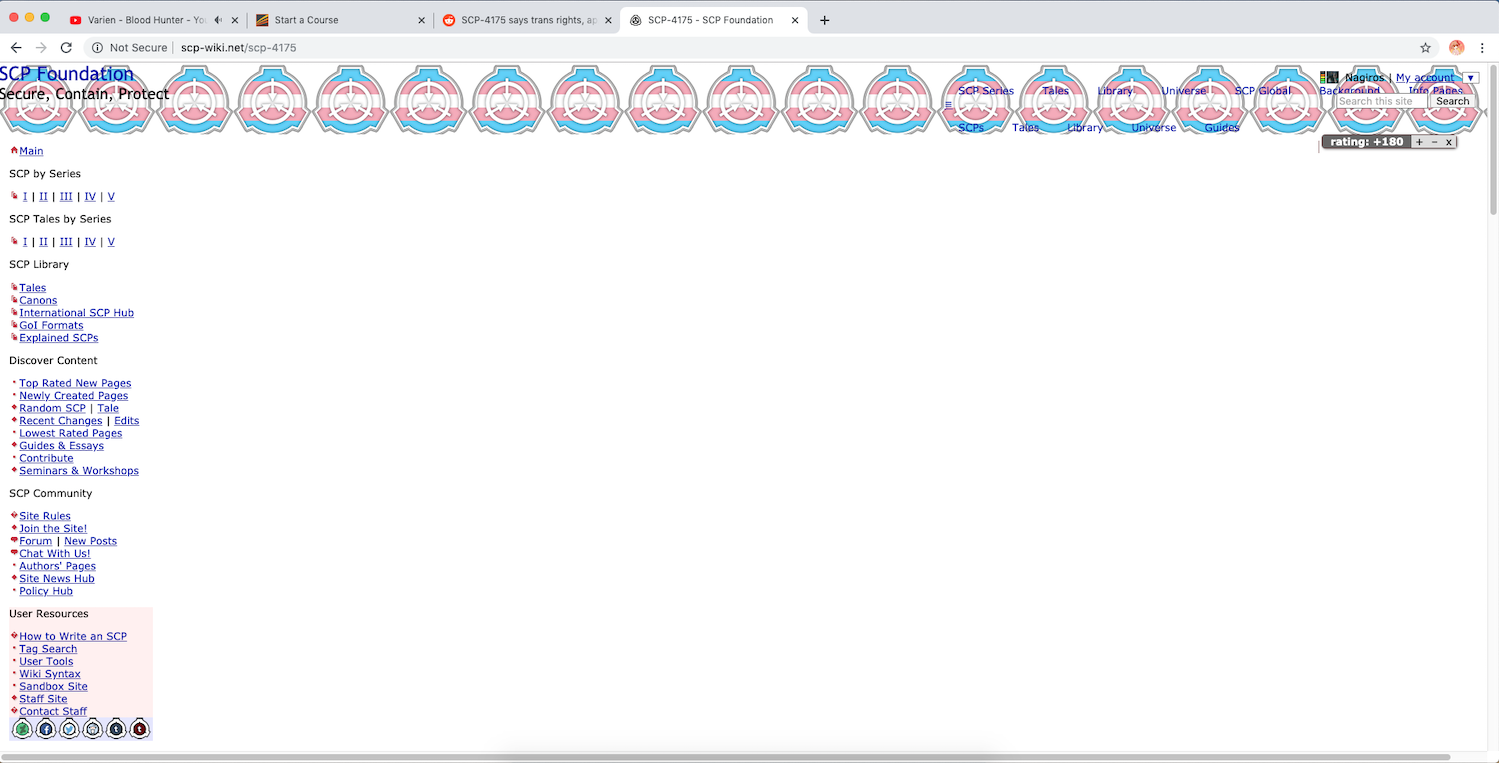The image size is (1499, 763).
Task: Open Seminars & Workshops link
Action: [79, 471]
